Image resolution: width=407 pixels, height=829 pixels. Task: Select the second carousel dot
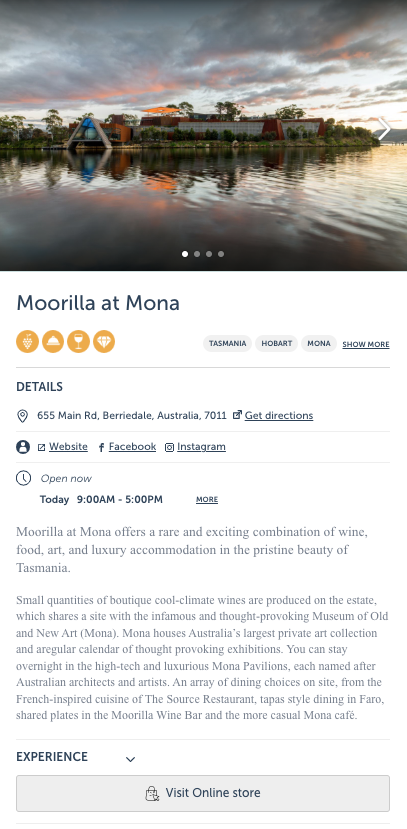click(x=197, y=254)
